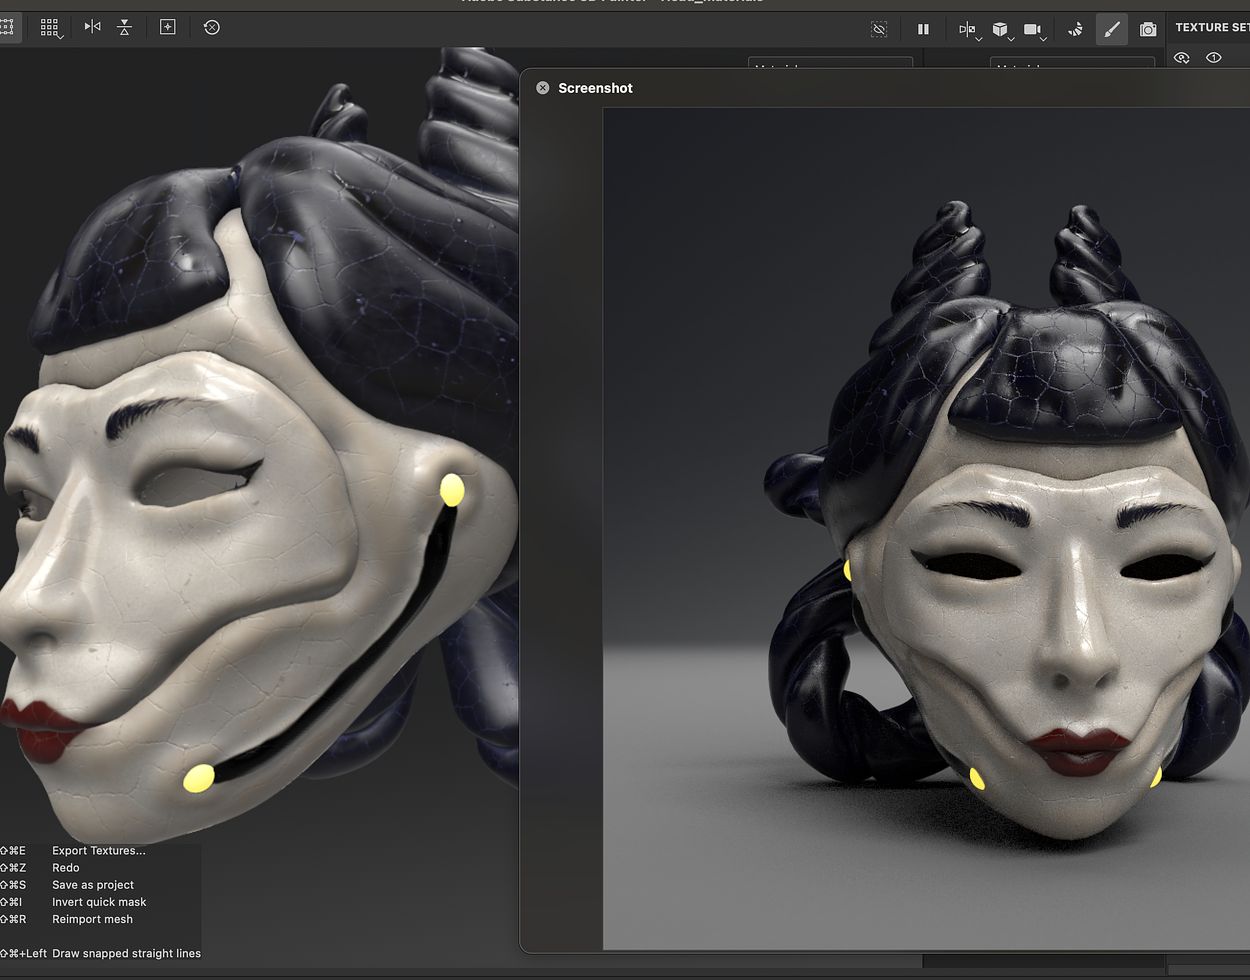Click the reset history circular arrow icon
1250x980 pixels.
coord(212,27)
